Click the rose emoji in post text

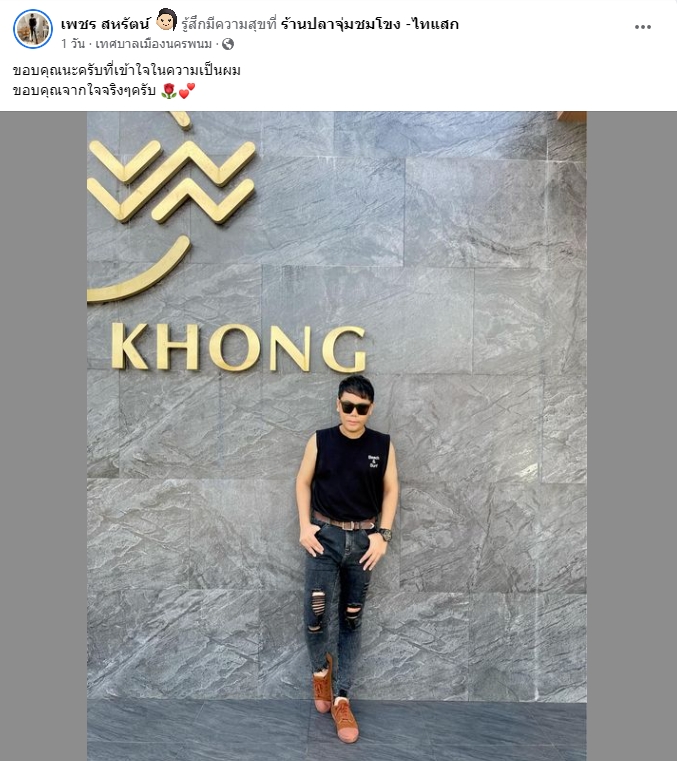click(168, 91)
